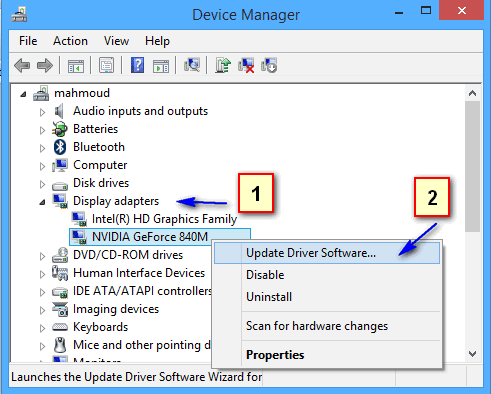Click the Device Manager title bar icon
This screenshot has height=394, width=491.
(19, 15)
